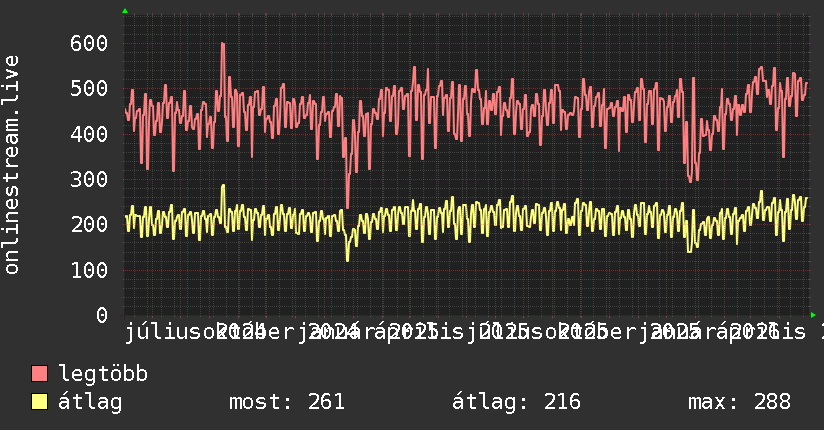Click the legtöbb legend label

click(103, 374)
